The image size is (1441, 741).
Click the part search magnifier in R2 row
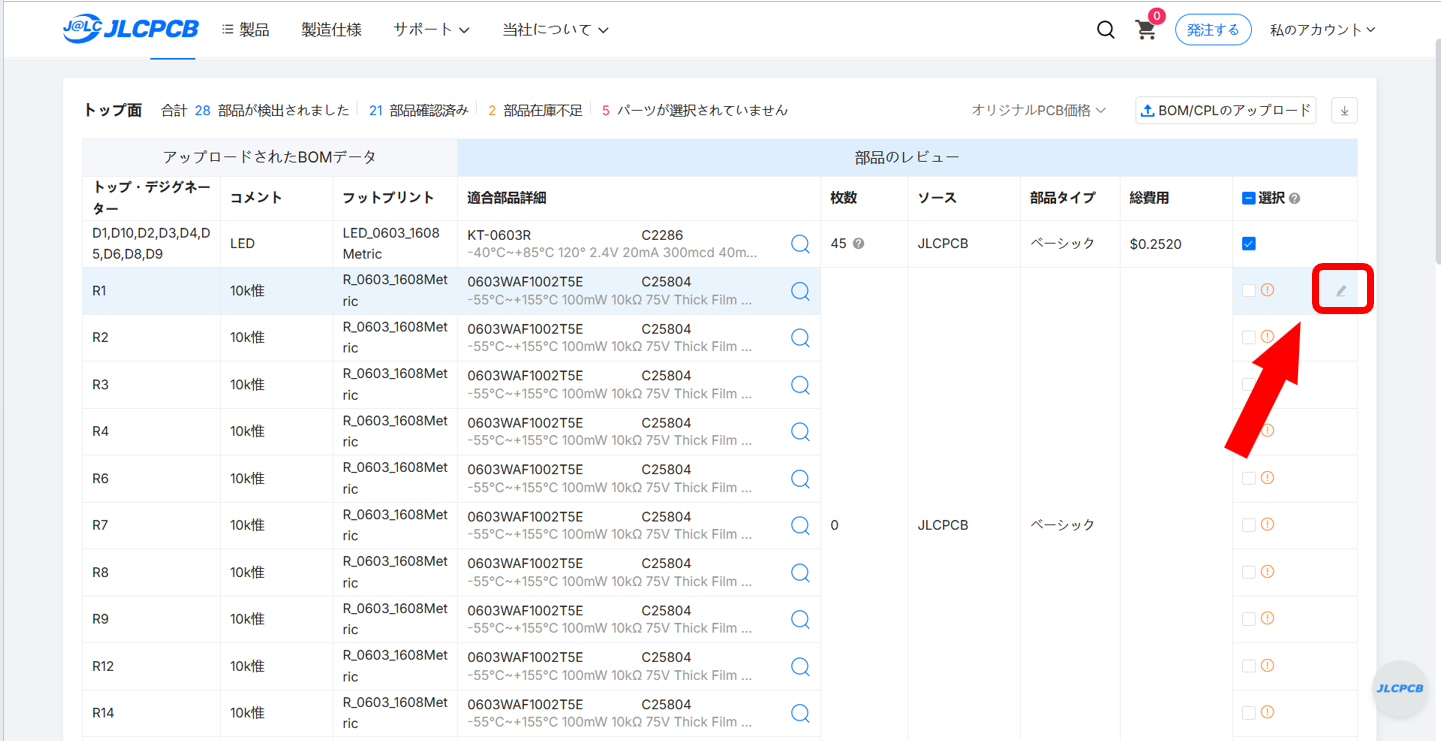click(800, 338)
